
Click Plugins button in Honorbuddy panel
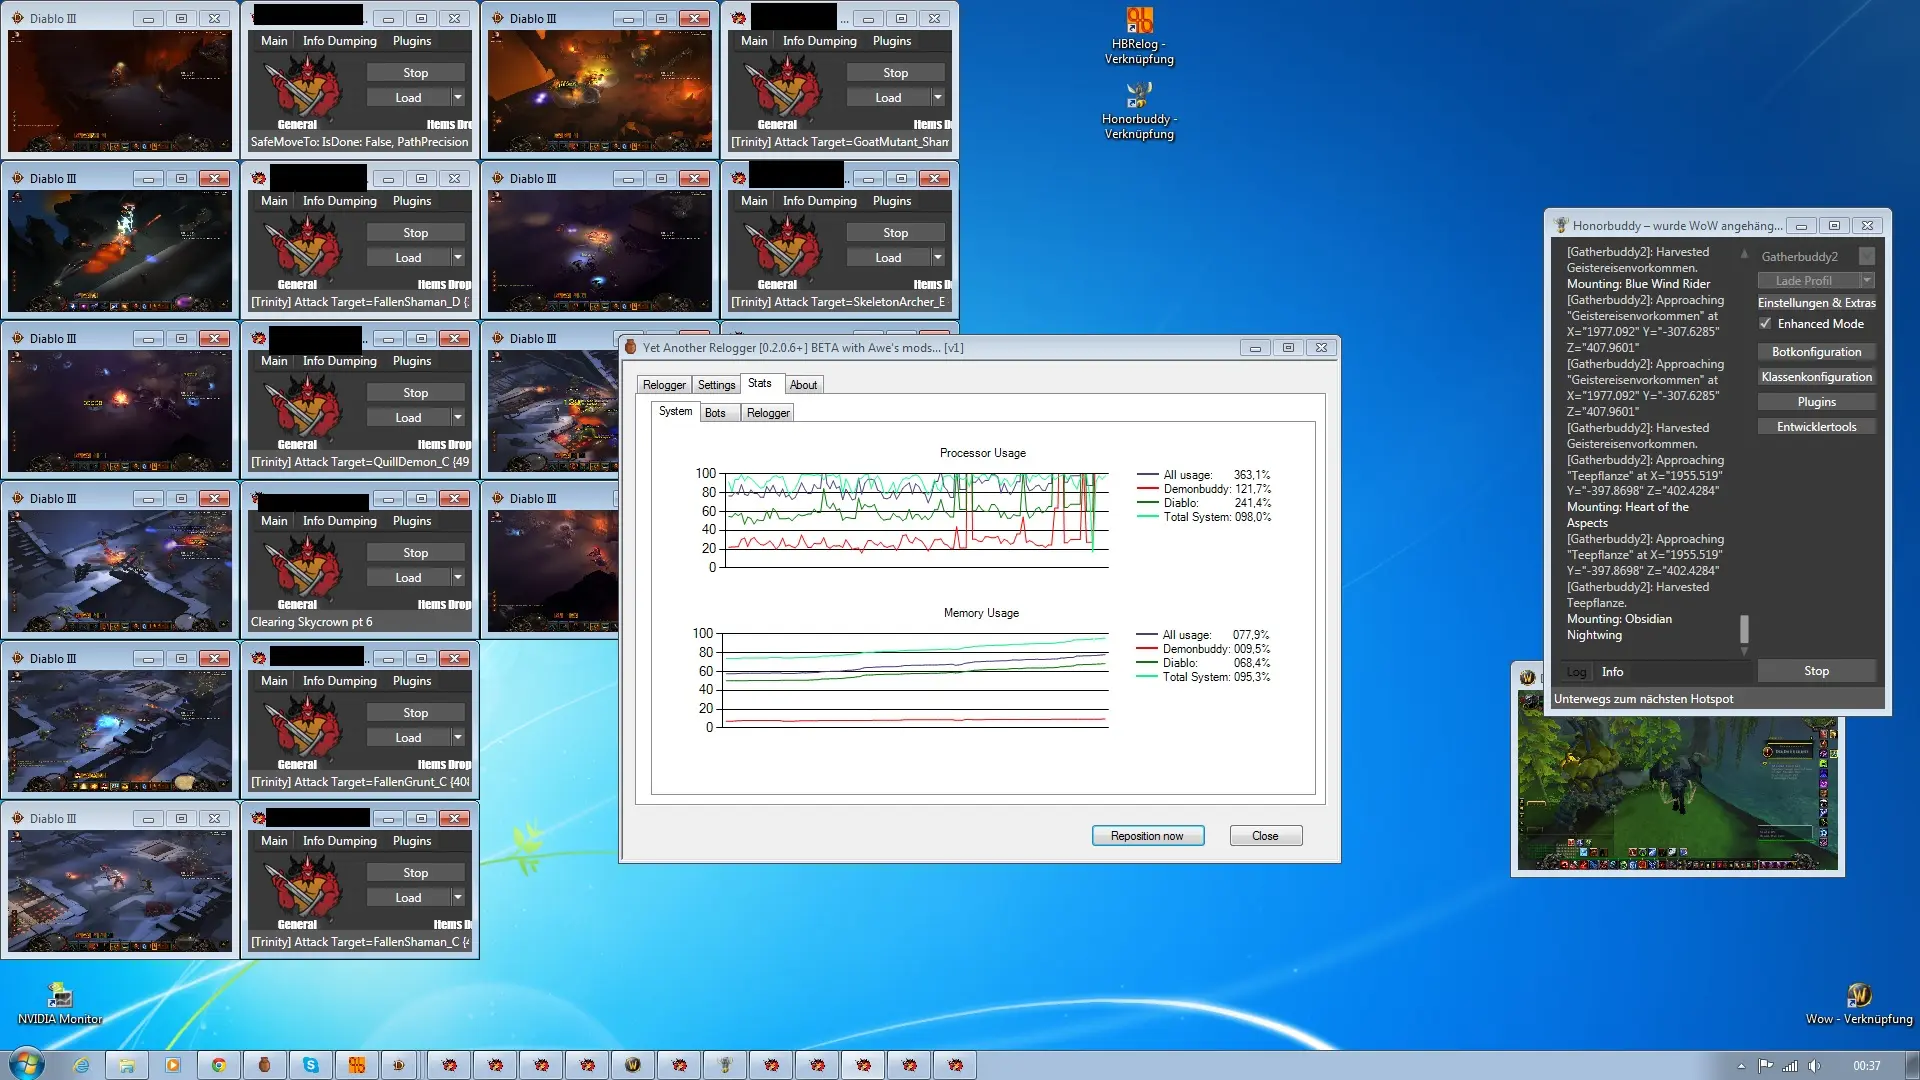(1816, 402)
